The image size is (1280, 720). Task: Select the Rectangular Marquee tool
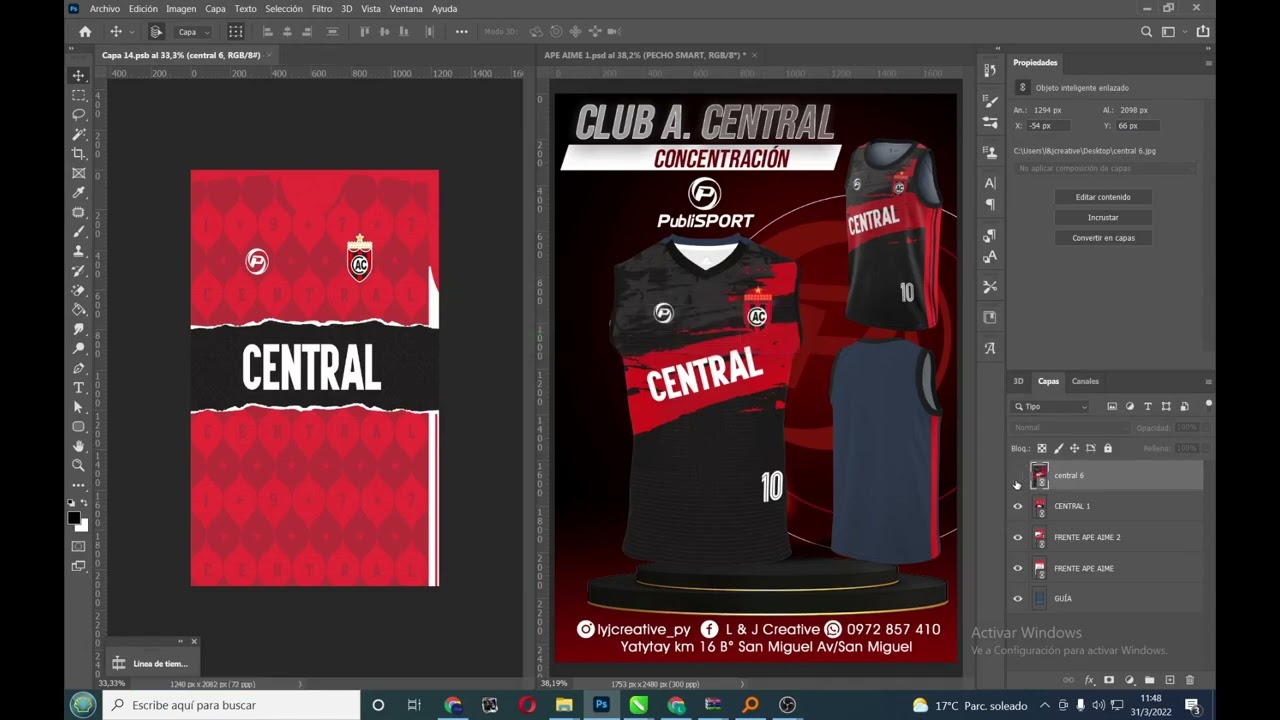tap(78, 95)
